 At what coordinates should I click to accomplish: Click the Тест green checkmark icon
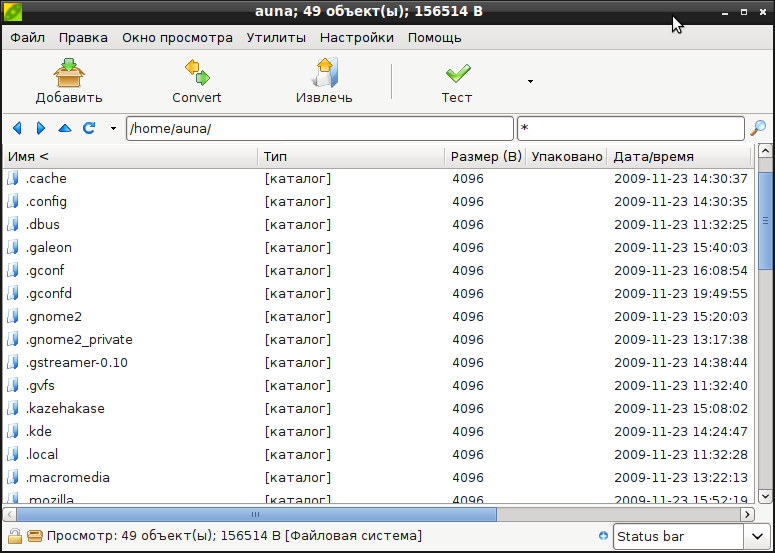click(458, 74)
